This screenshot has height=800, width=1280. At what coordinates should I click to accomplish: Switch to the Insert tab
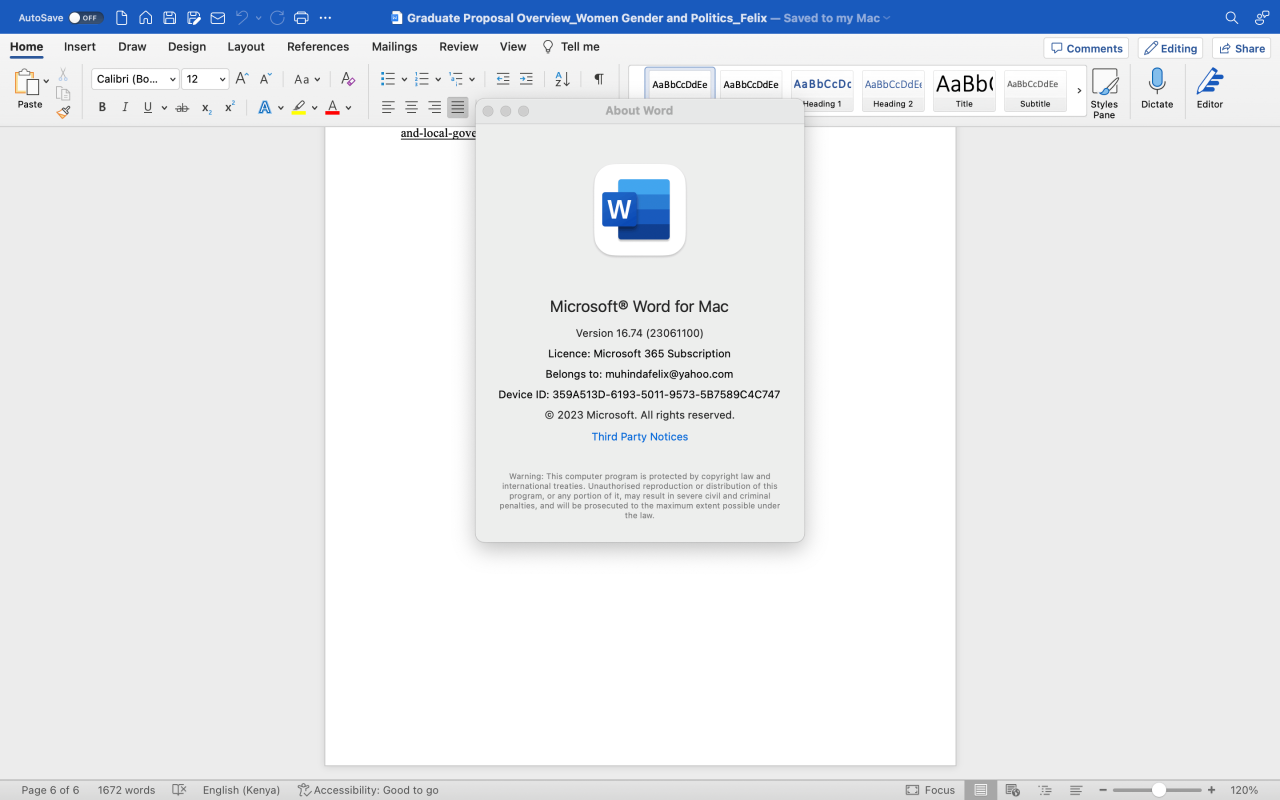coord(80,47)
